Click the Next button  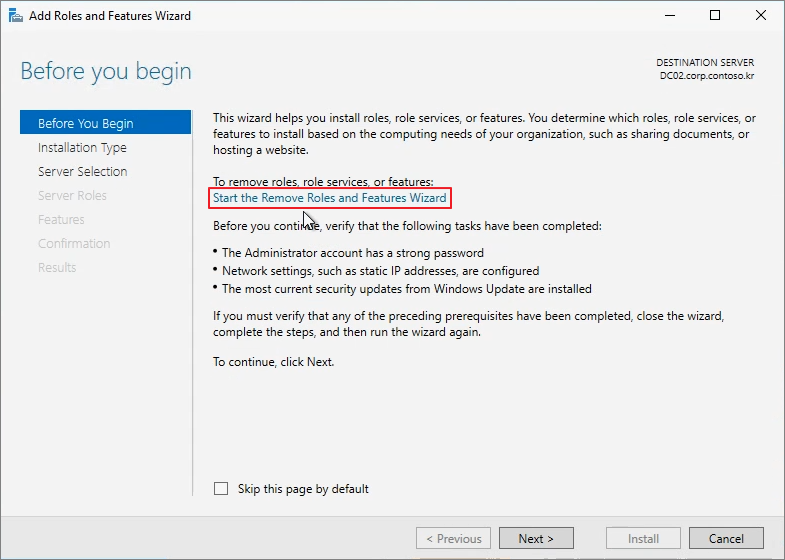(x=536, y=538)
